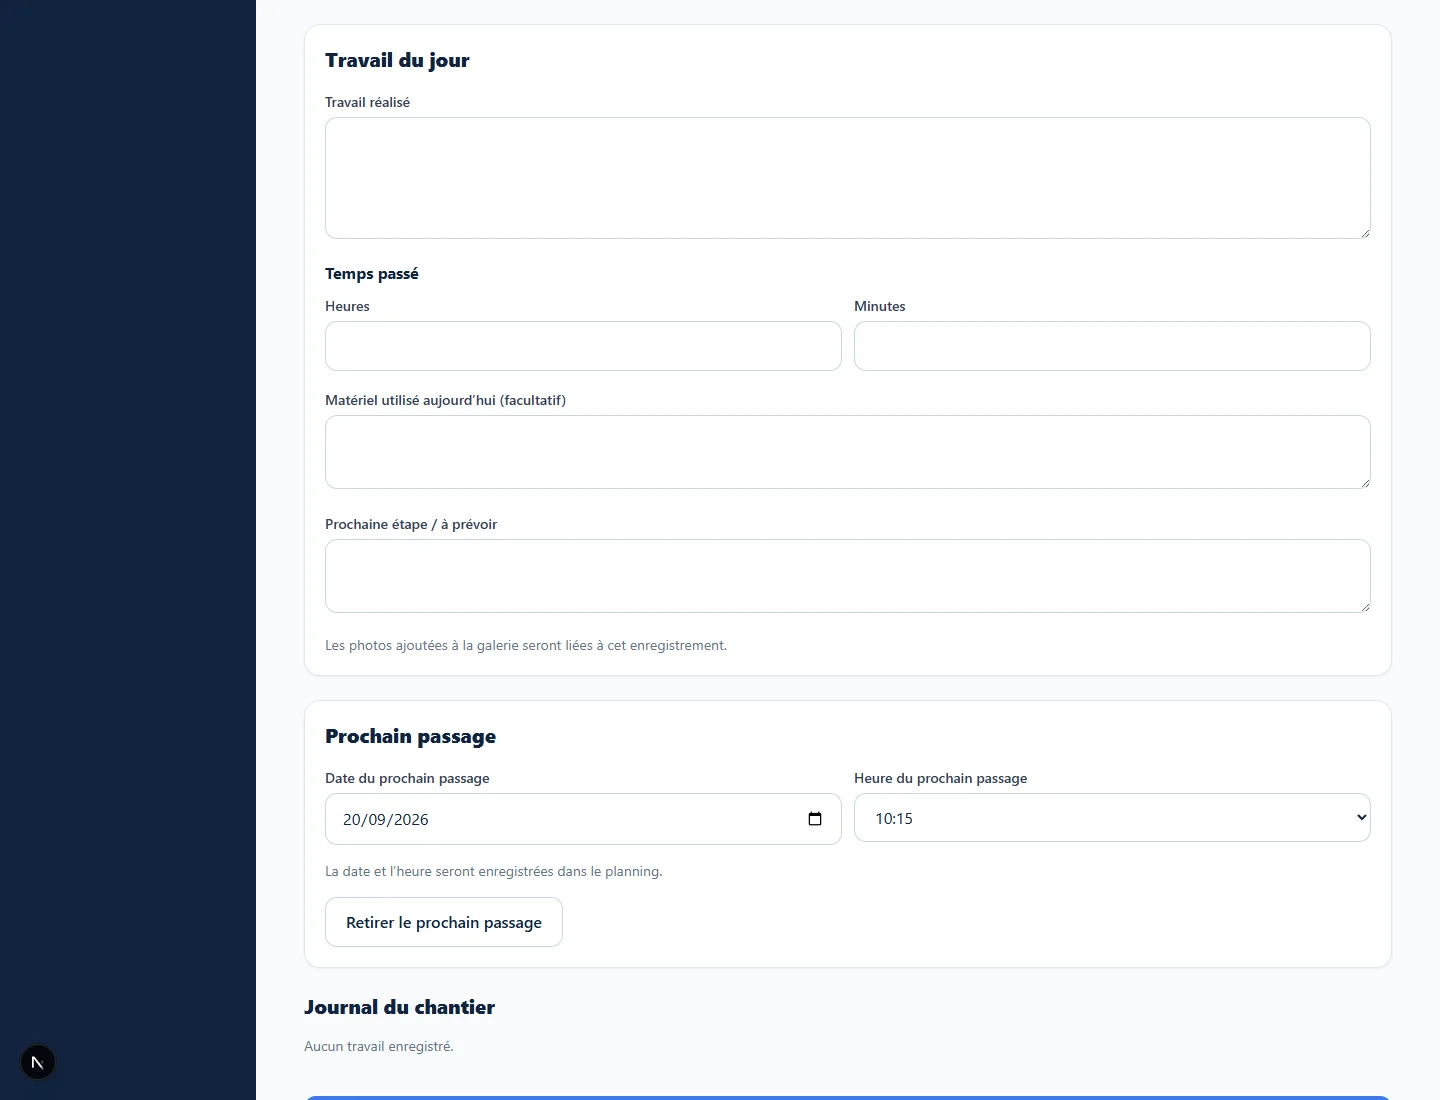Select the day segment "20" in date field
This screenshot has width=1440, height=1100.
pos(351,820)
